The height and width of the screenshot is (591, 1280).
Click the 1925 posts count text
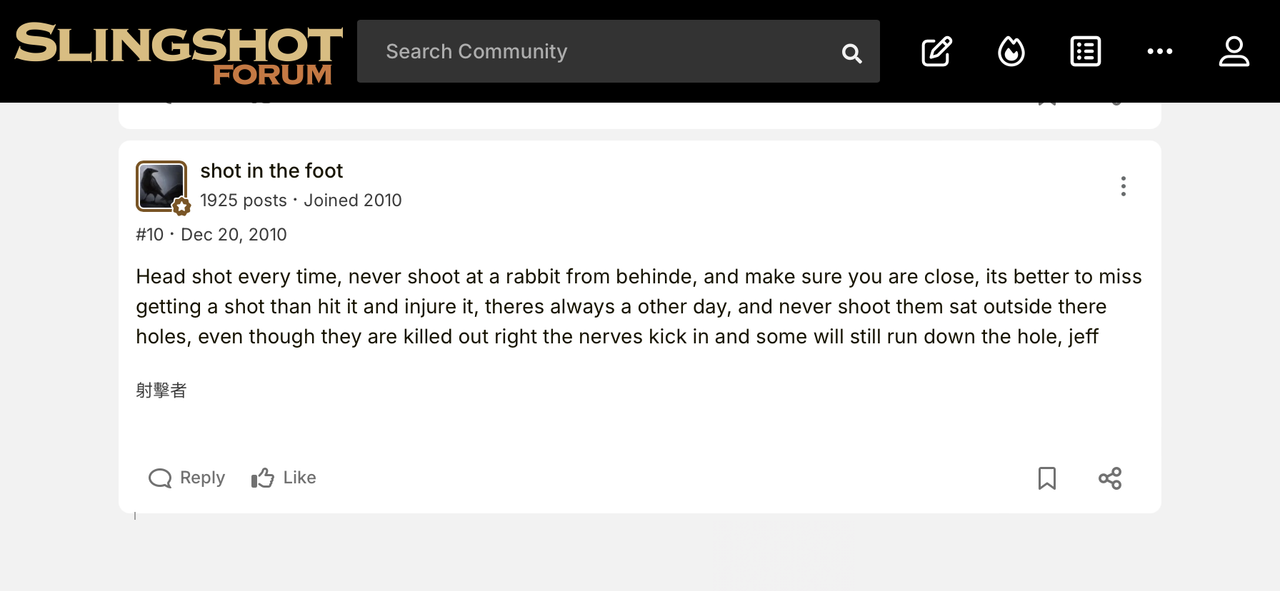click(243, 200)
